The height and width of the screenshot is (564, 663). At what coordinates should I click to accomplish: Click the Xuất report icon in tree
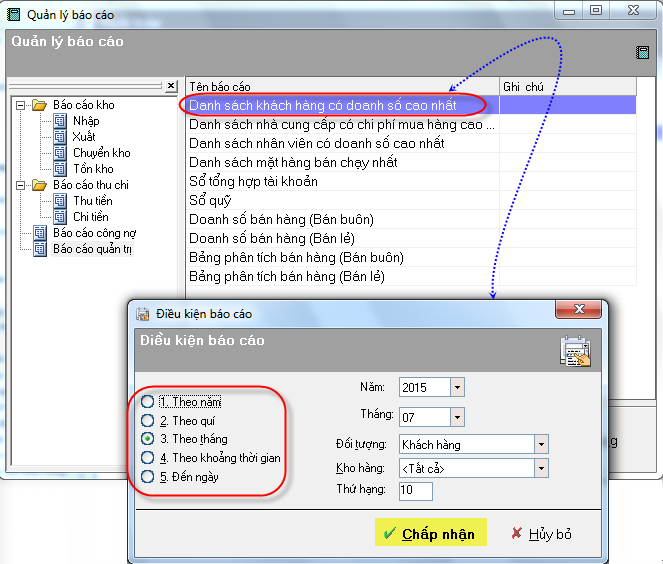coord(60,137)
